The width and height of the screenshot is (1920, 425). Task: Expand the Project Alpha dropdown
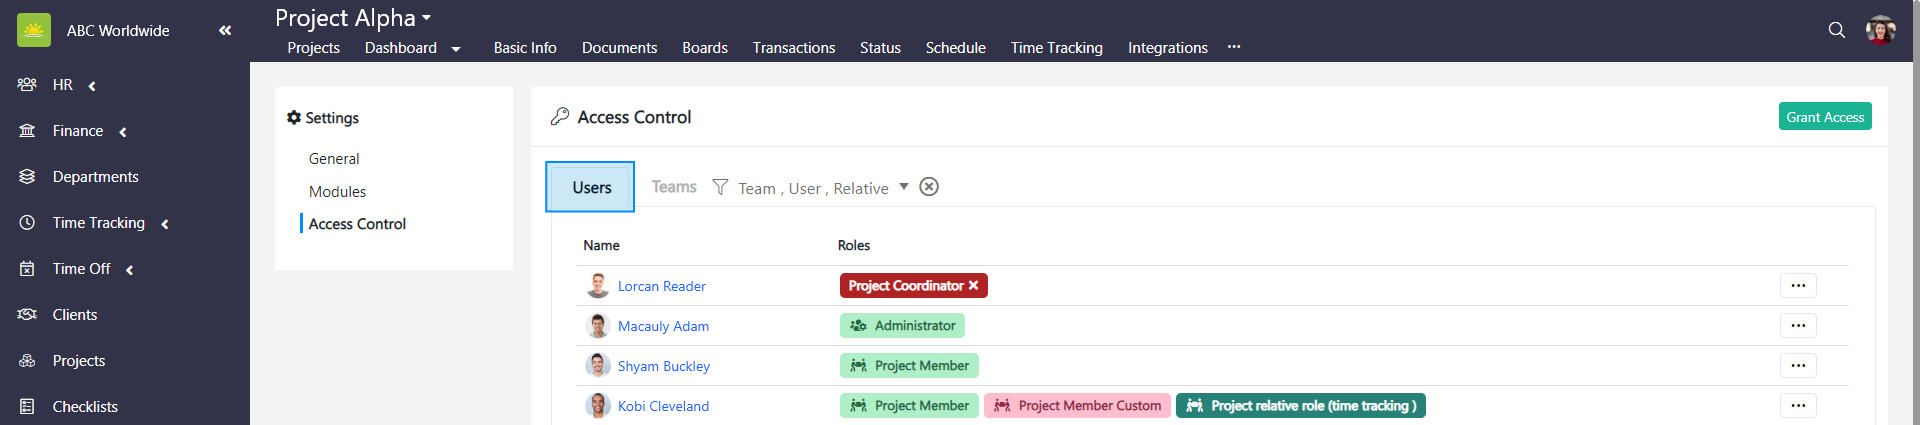(426, 18)
